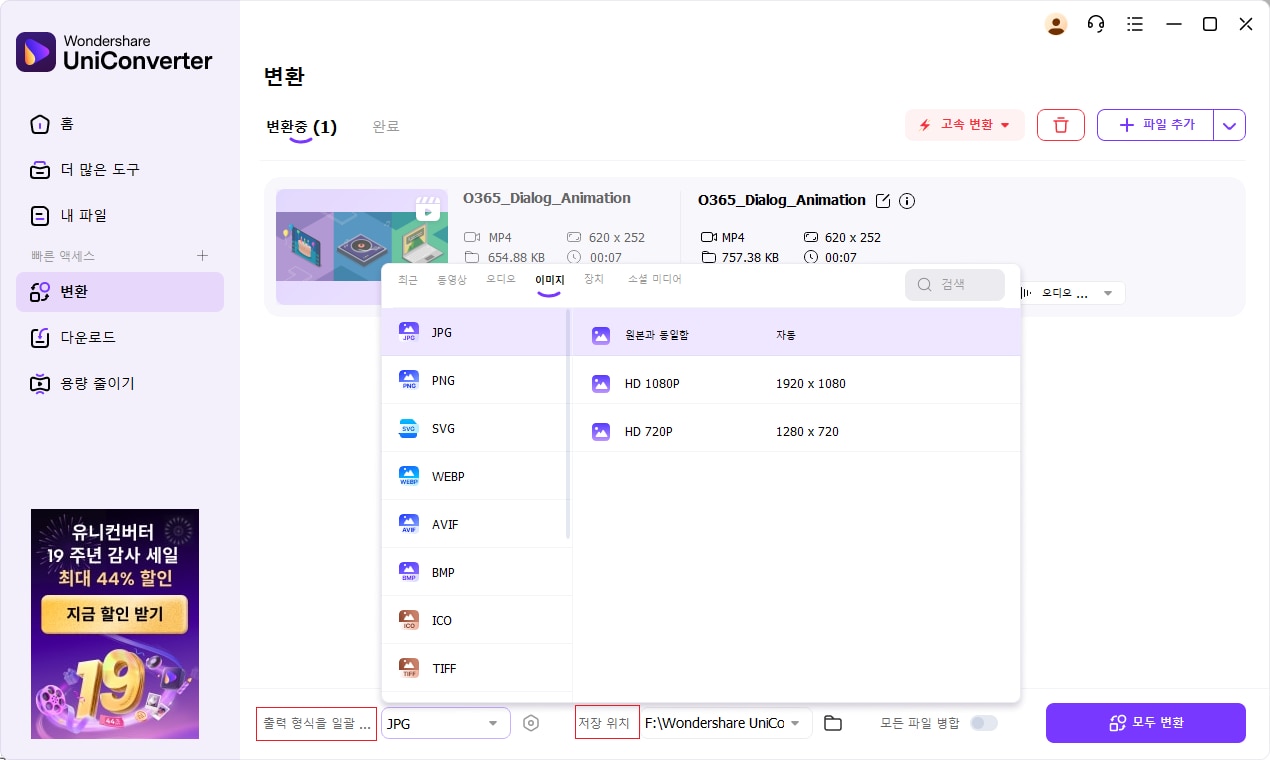This screenshot has height=760, width=1270.
Task: Choose the JPG format icon in list
Action: coord(408,332)
